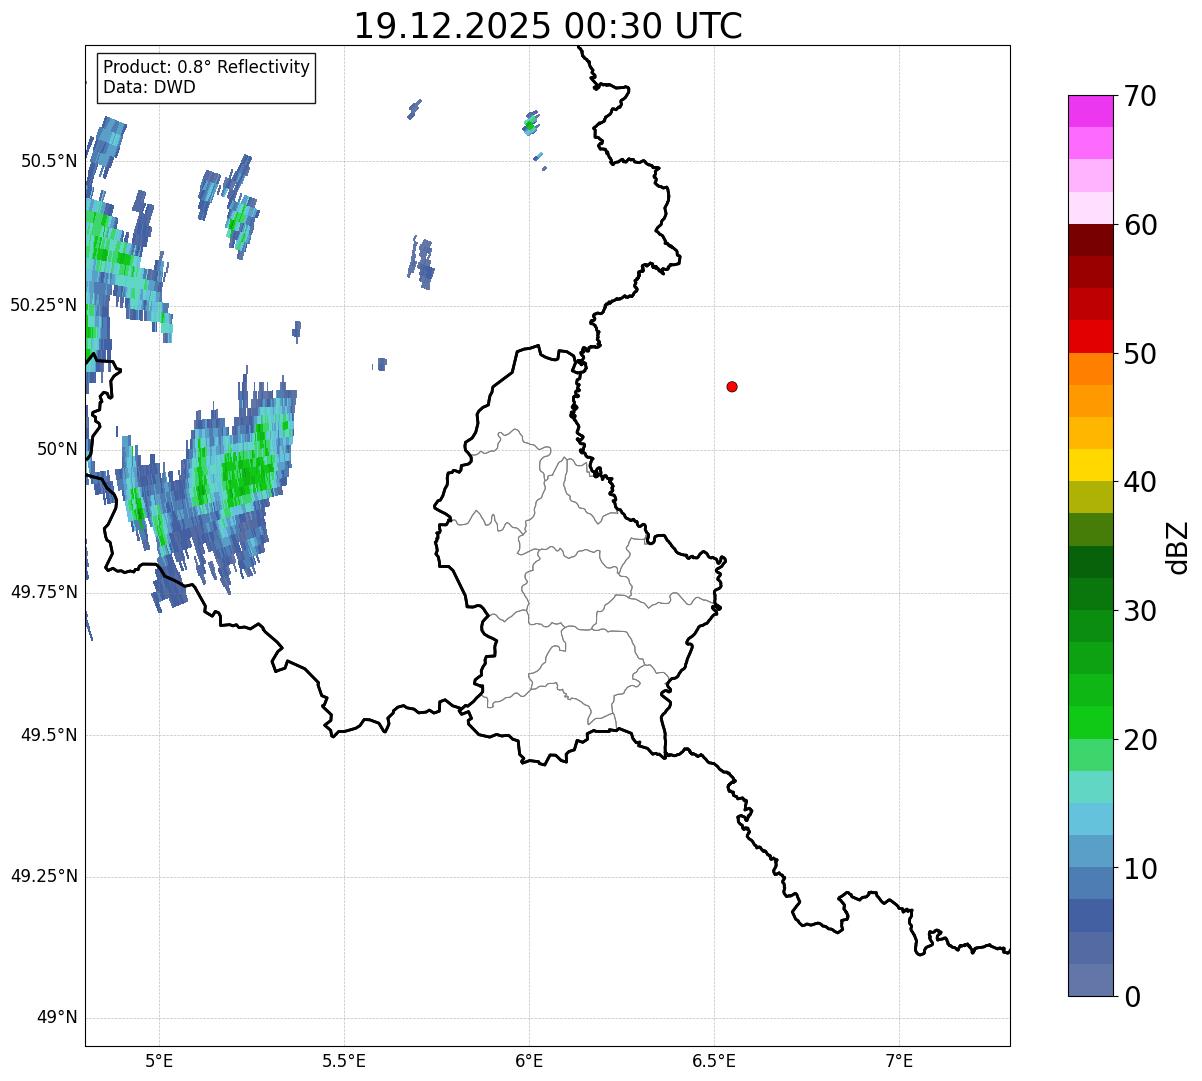Click the 'Data: DWD' label
Viewport: 1202px width, 1081px height.
(149, 87)
